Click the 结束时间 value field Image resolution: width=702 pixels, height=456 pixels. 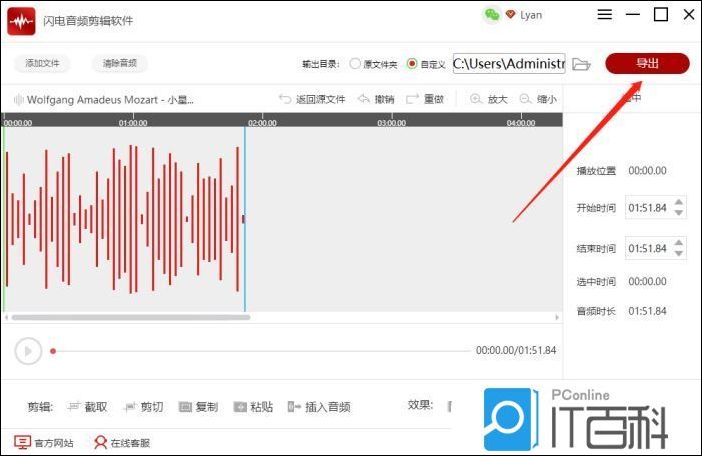point(648,248)
